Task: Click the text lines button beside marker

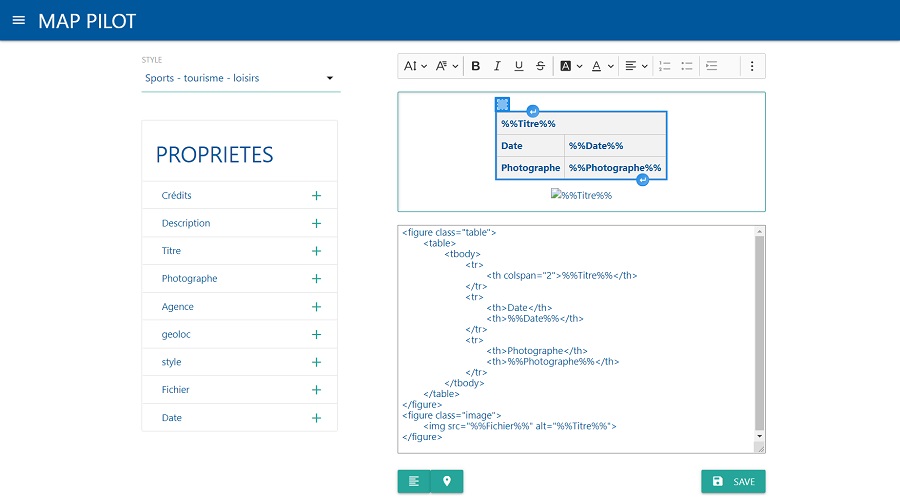Action: 414,481
